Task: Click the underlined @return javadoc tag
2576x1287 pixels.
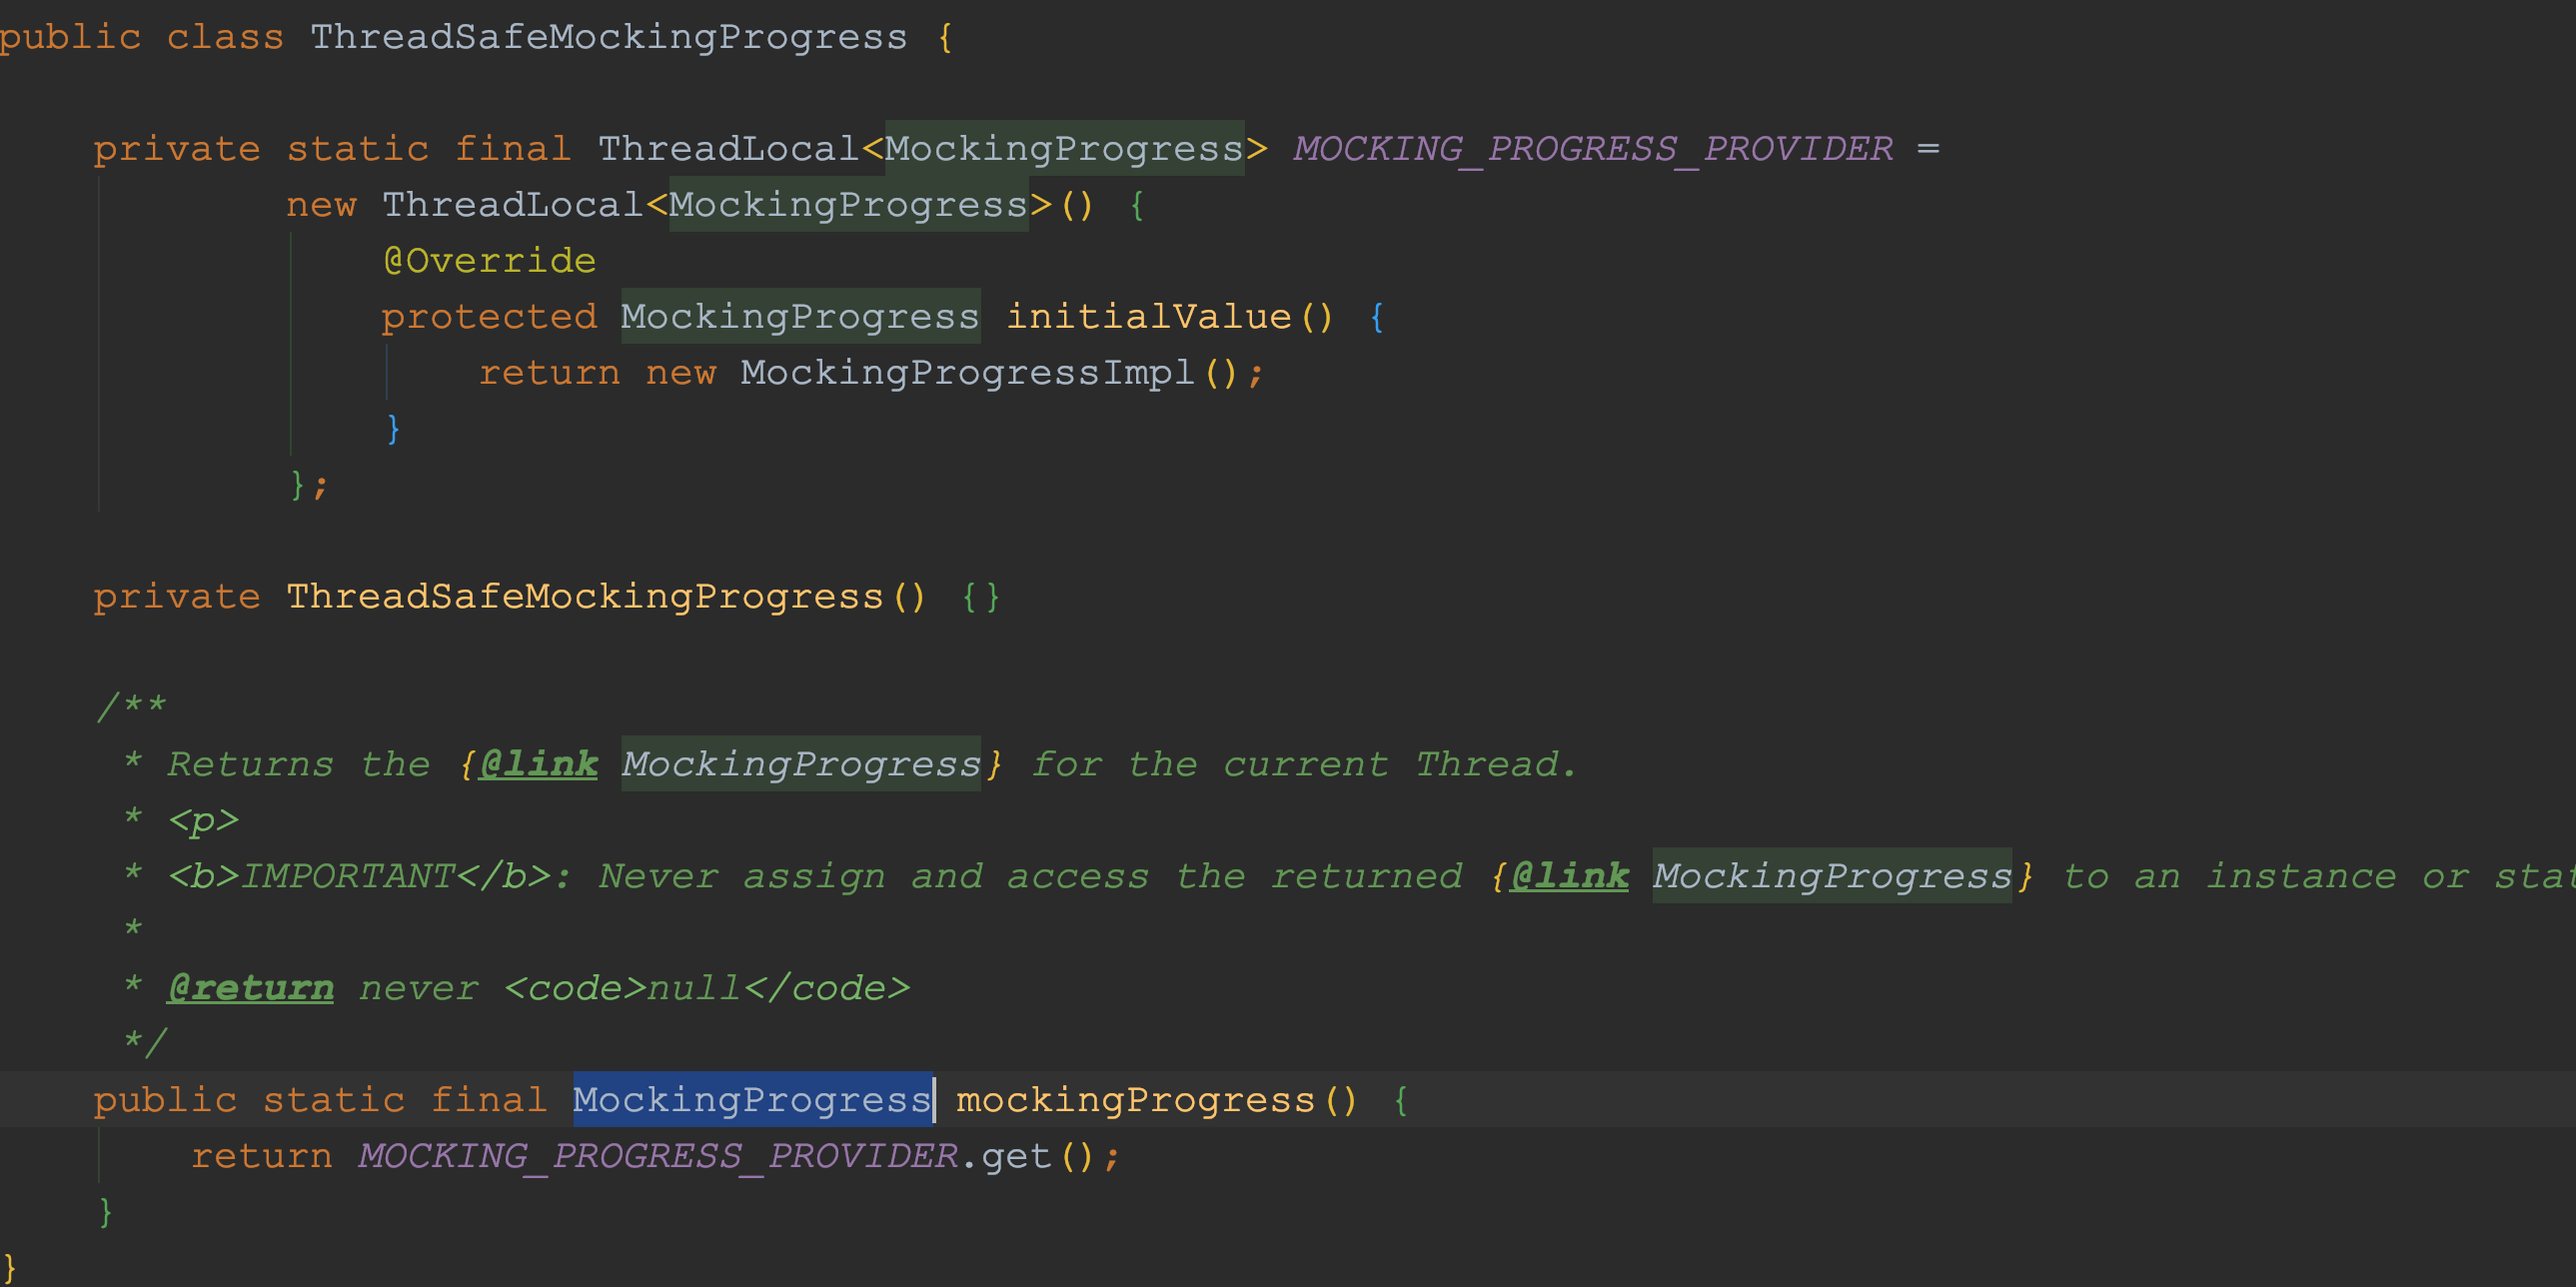Action: (x=250, y=987)
